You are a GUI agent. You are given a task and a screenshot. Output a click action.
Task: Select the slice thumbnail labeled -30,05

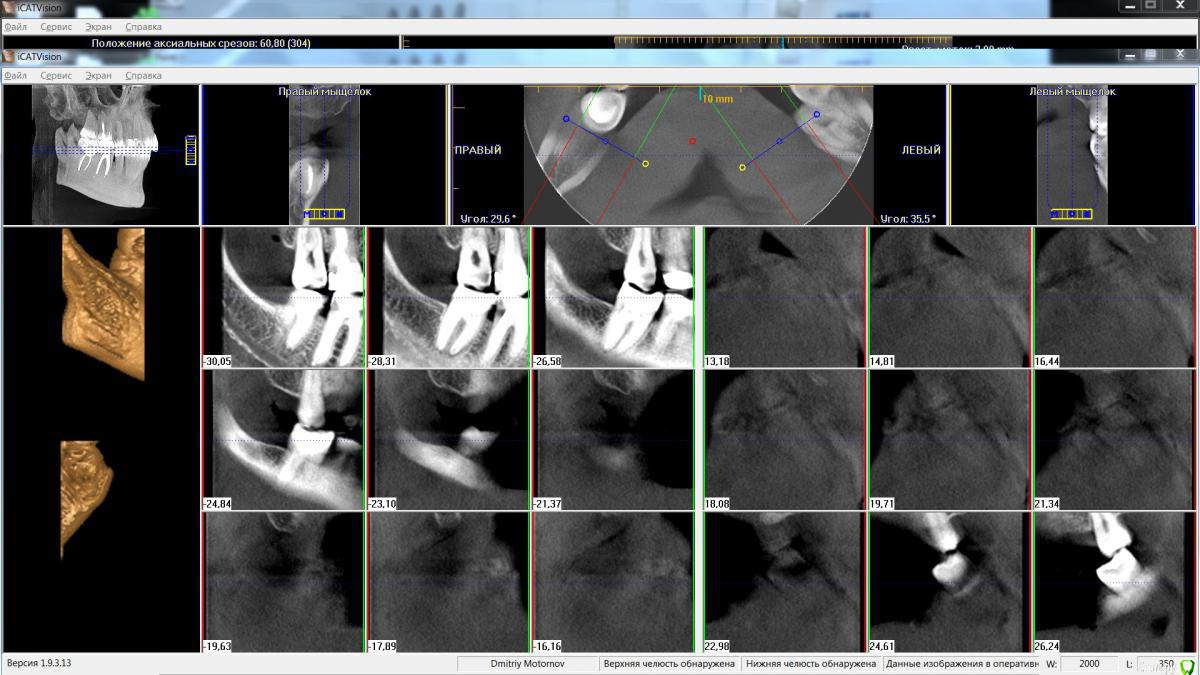click(x=283, y=297)
